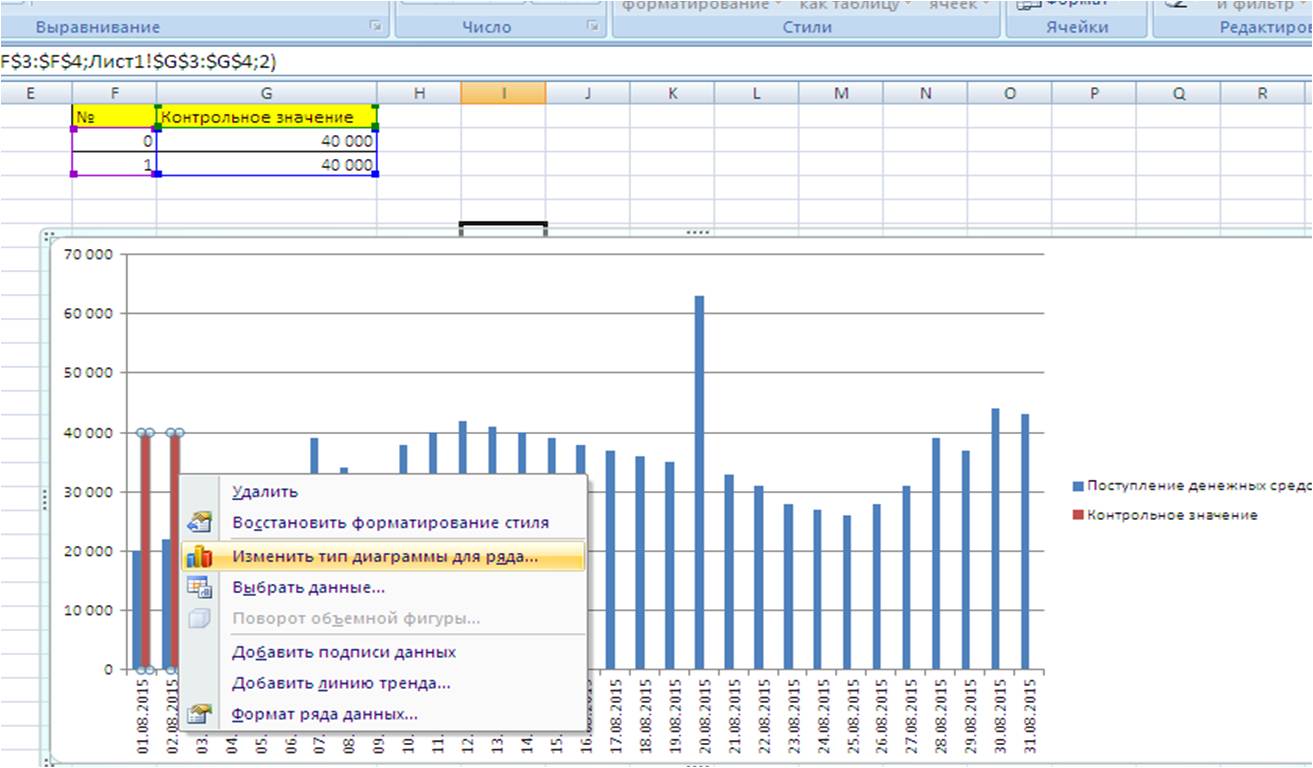Viewport: 1313px width, 768px height.
Task: Select Добавить подписи данных in the menu
Action: (344, 652)
